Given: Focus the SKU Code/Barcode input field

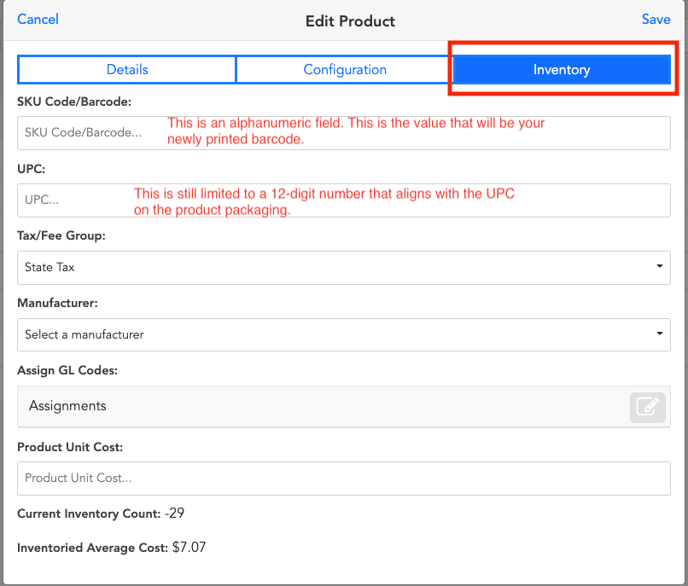Looking at the screenshot, I should [344, 133].
